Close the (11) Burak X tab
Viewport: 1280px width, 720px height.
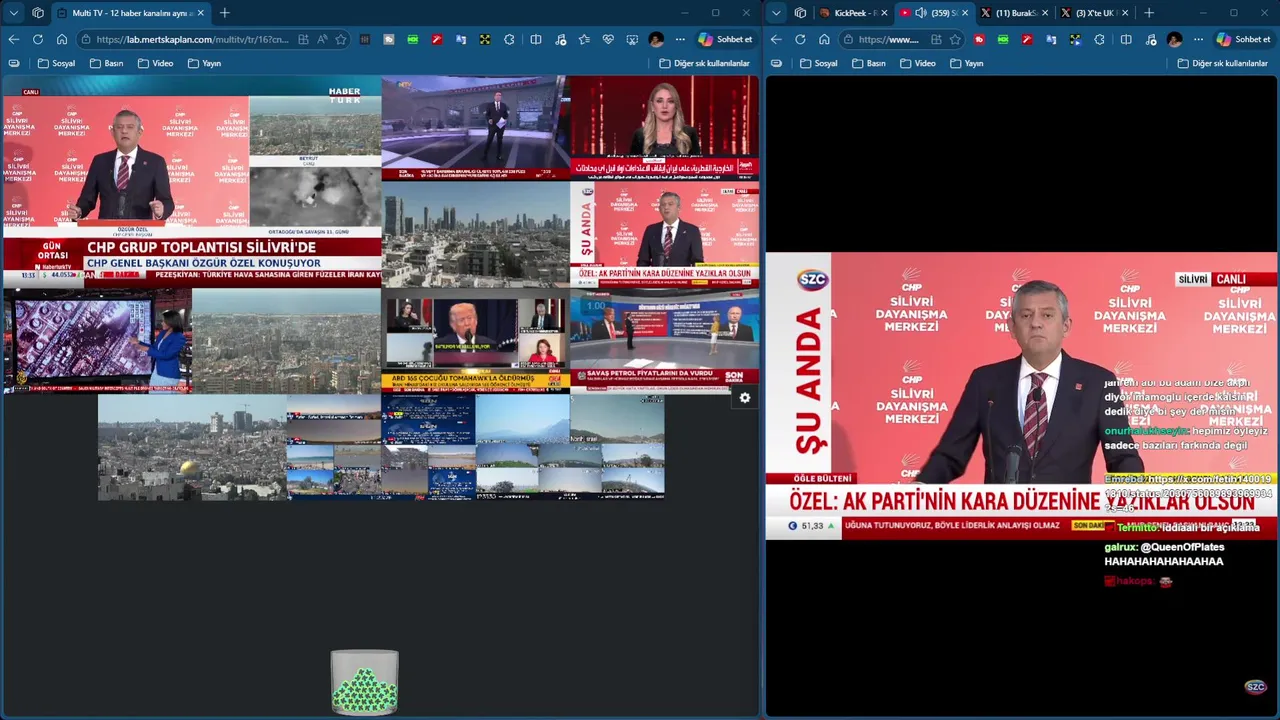coord(1045,13)
